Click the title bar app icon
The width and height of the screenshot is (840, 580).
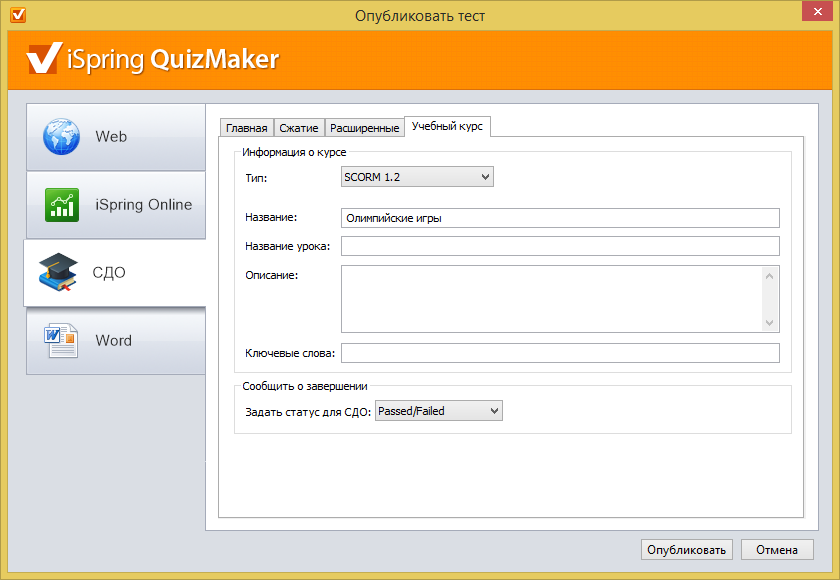click(x=18, y=15)
